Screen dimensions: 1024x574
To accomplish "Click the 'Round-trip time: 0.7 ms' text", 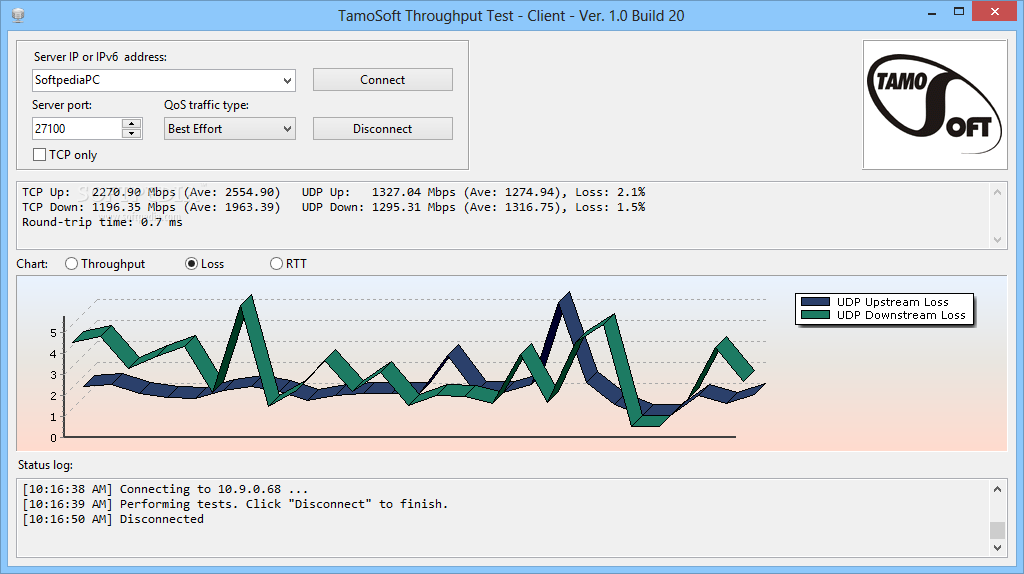I will [x=103, y=222].
